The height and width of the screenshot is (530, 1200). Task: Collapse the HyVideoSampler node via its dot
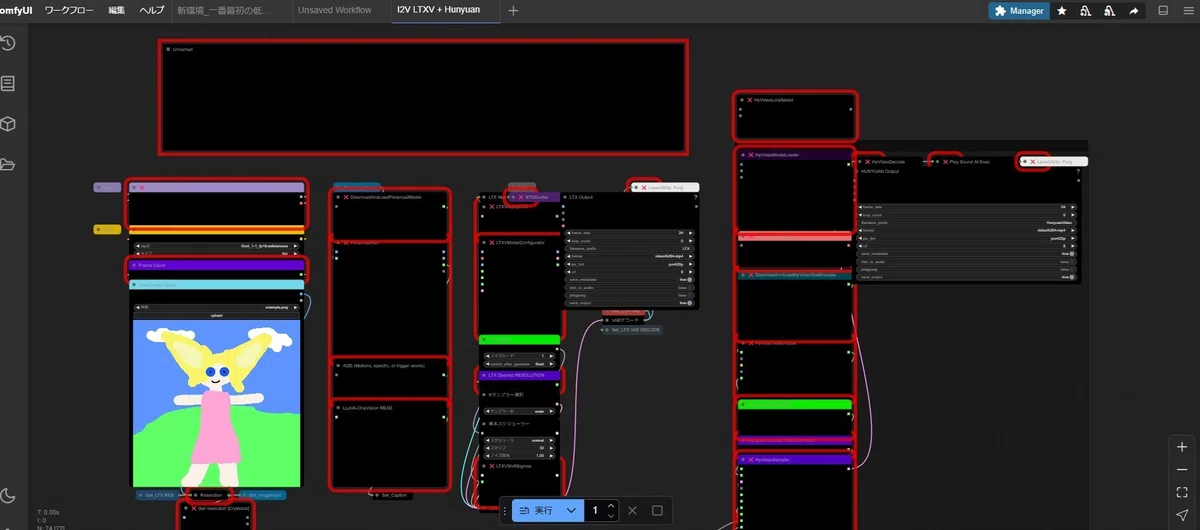coord(742,459)
